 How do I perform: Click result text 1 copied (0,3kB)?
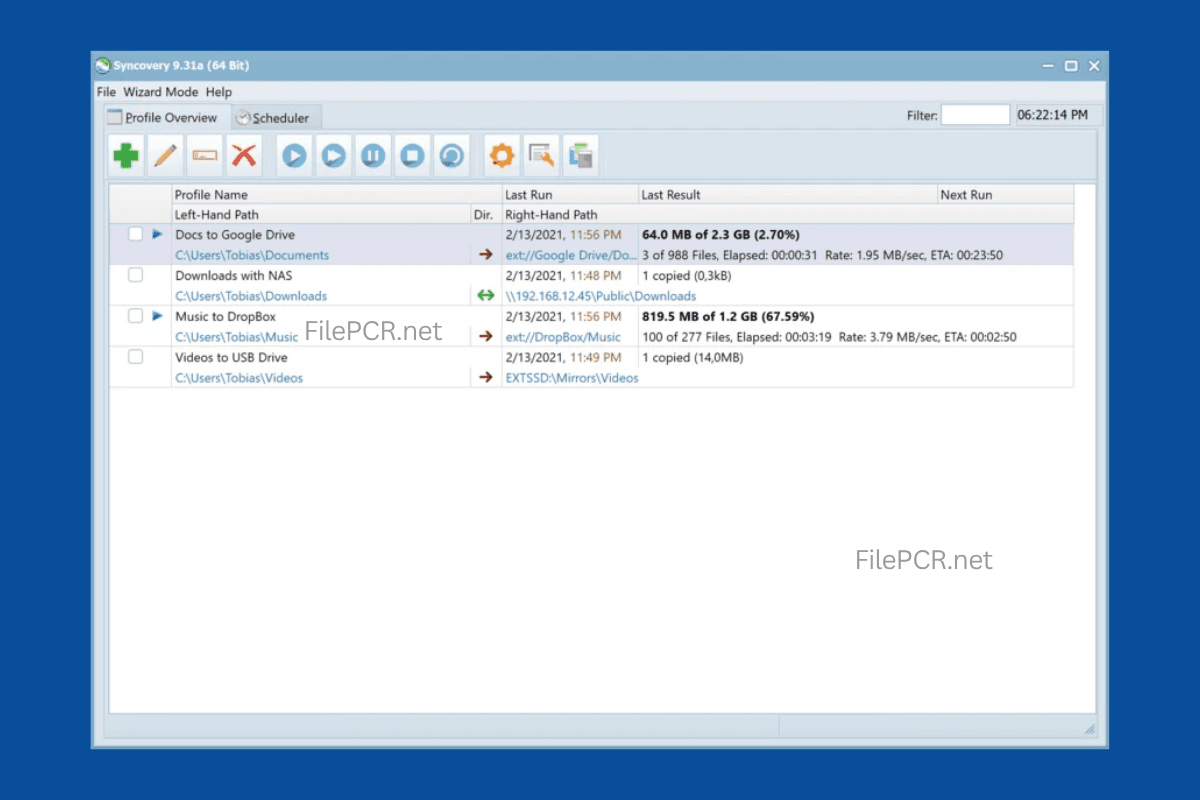click(x=688, y=276)
